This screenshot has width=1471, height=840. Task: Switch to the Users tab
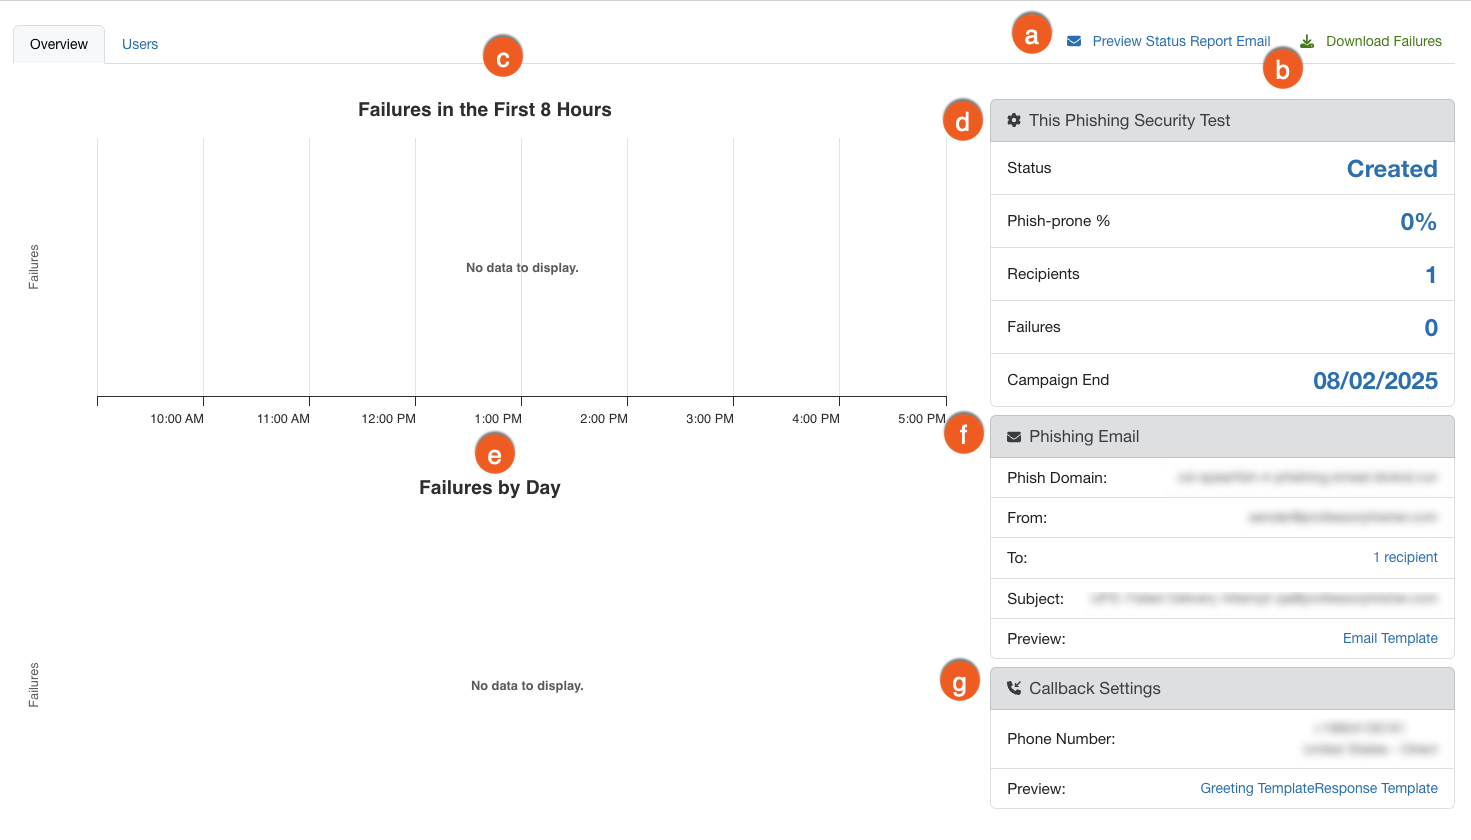click(x=139, y=43)
